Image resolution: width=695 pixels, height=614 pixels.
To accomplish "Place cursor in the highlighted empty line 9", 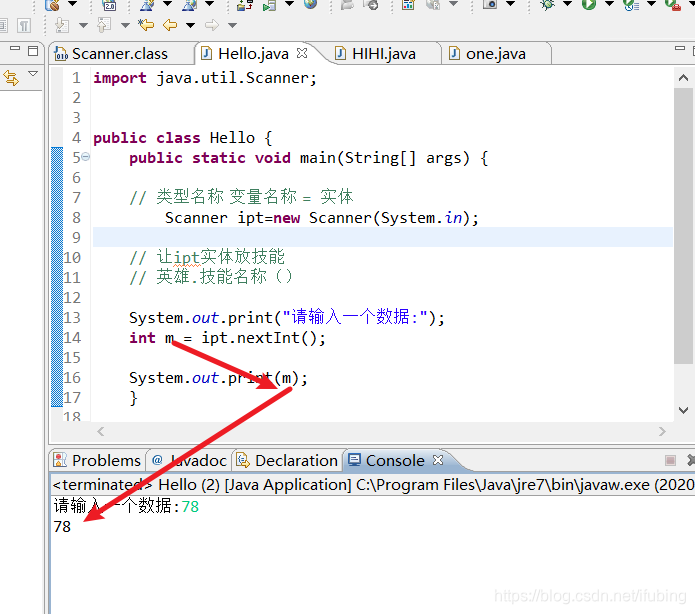I will pos(383,237).
